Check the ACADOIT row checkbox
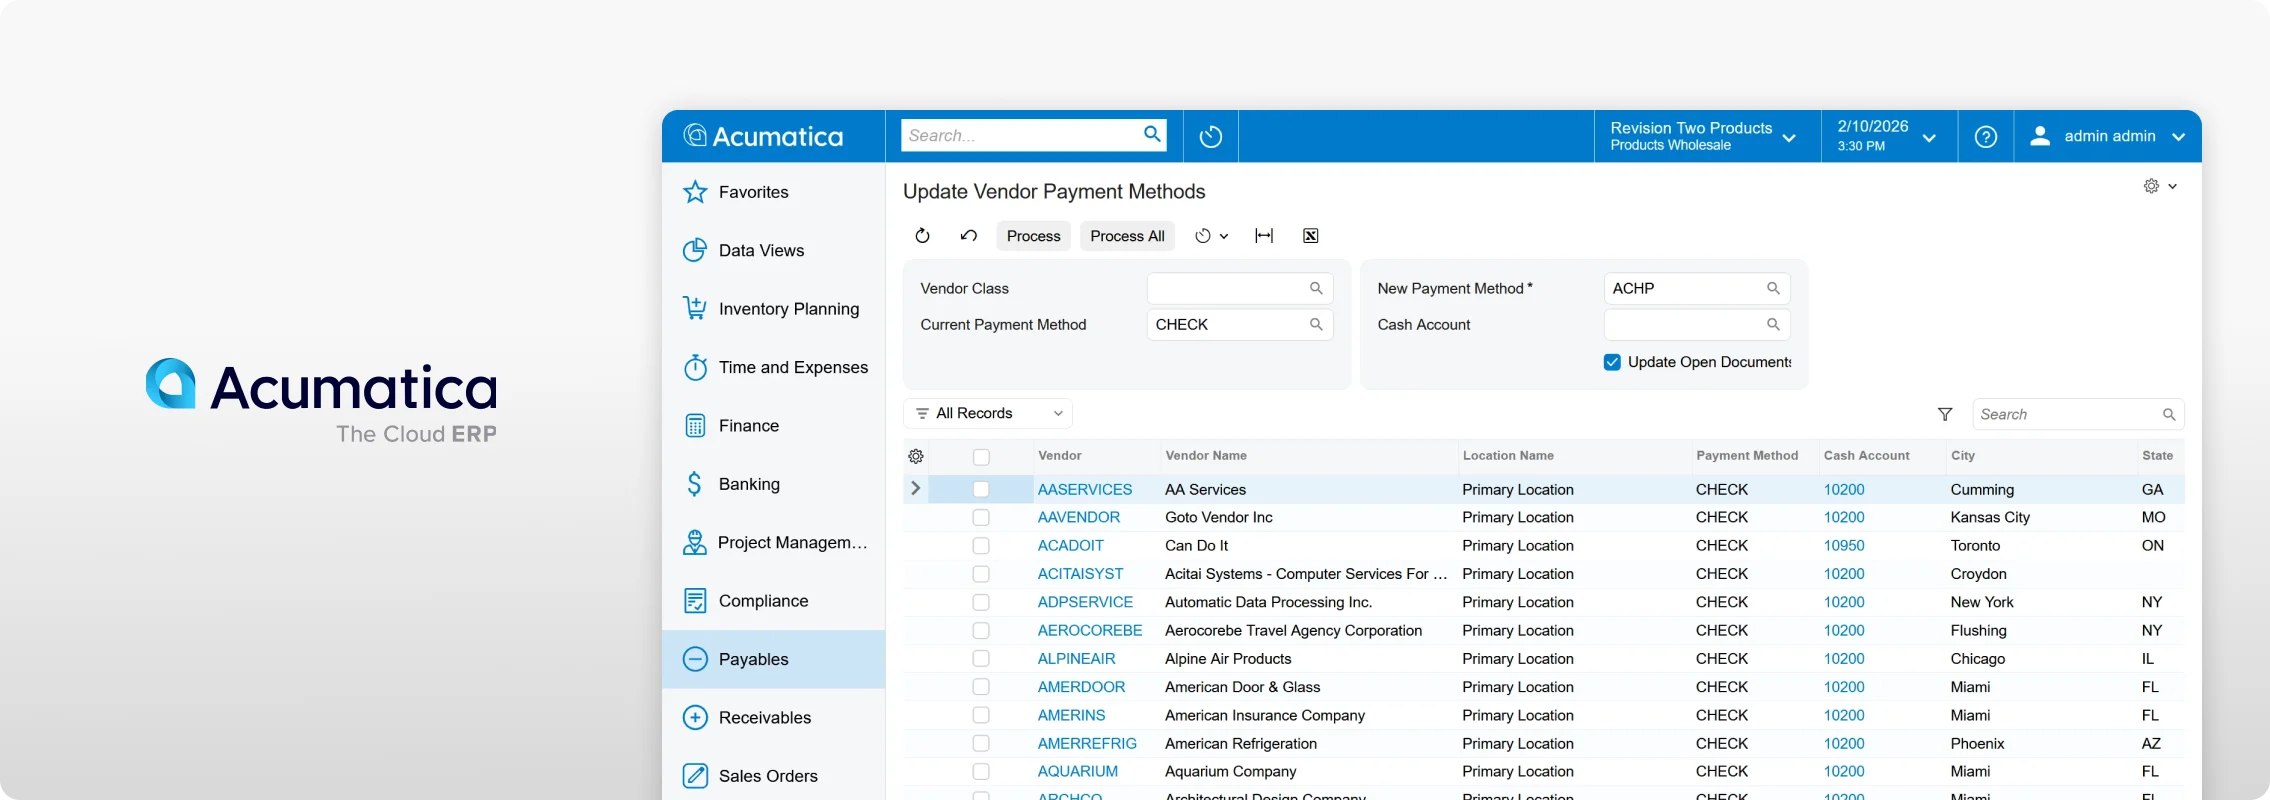 [x=981, y=546]
